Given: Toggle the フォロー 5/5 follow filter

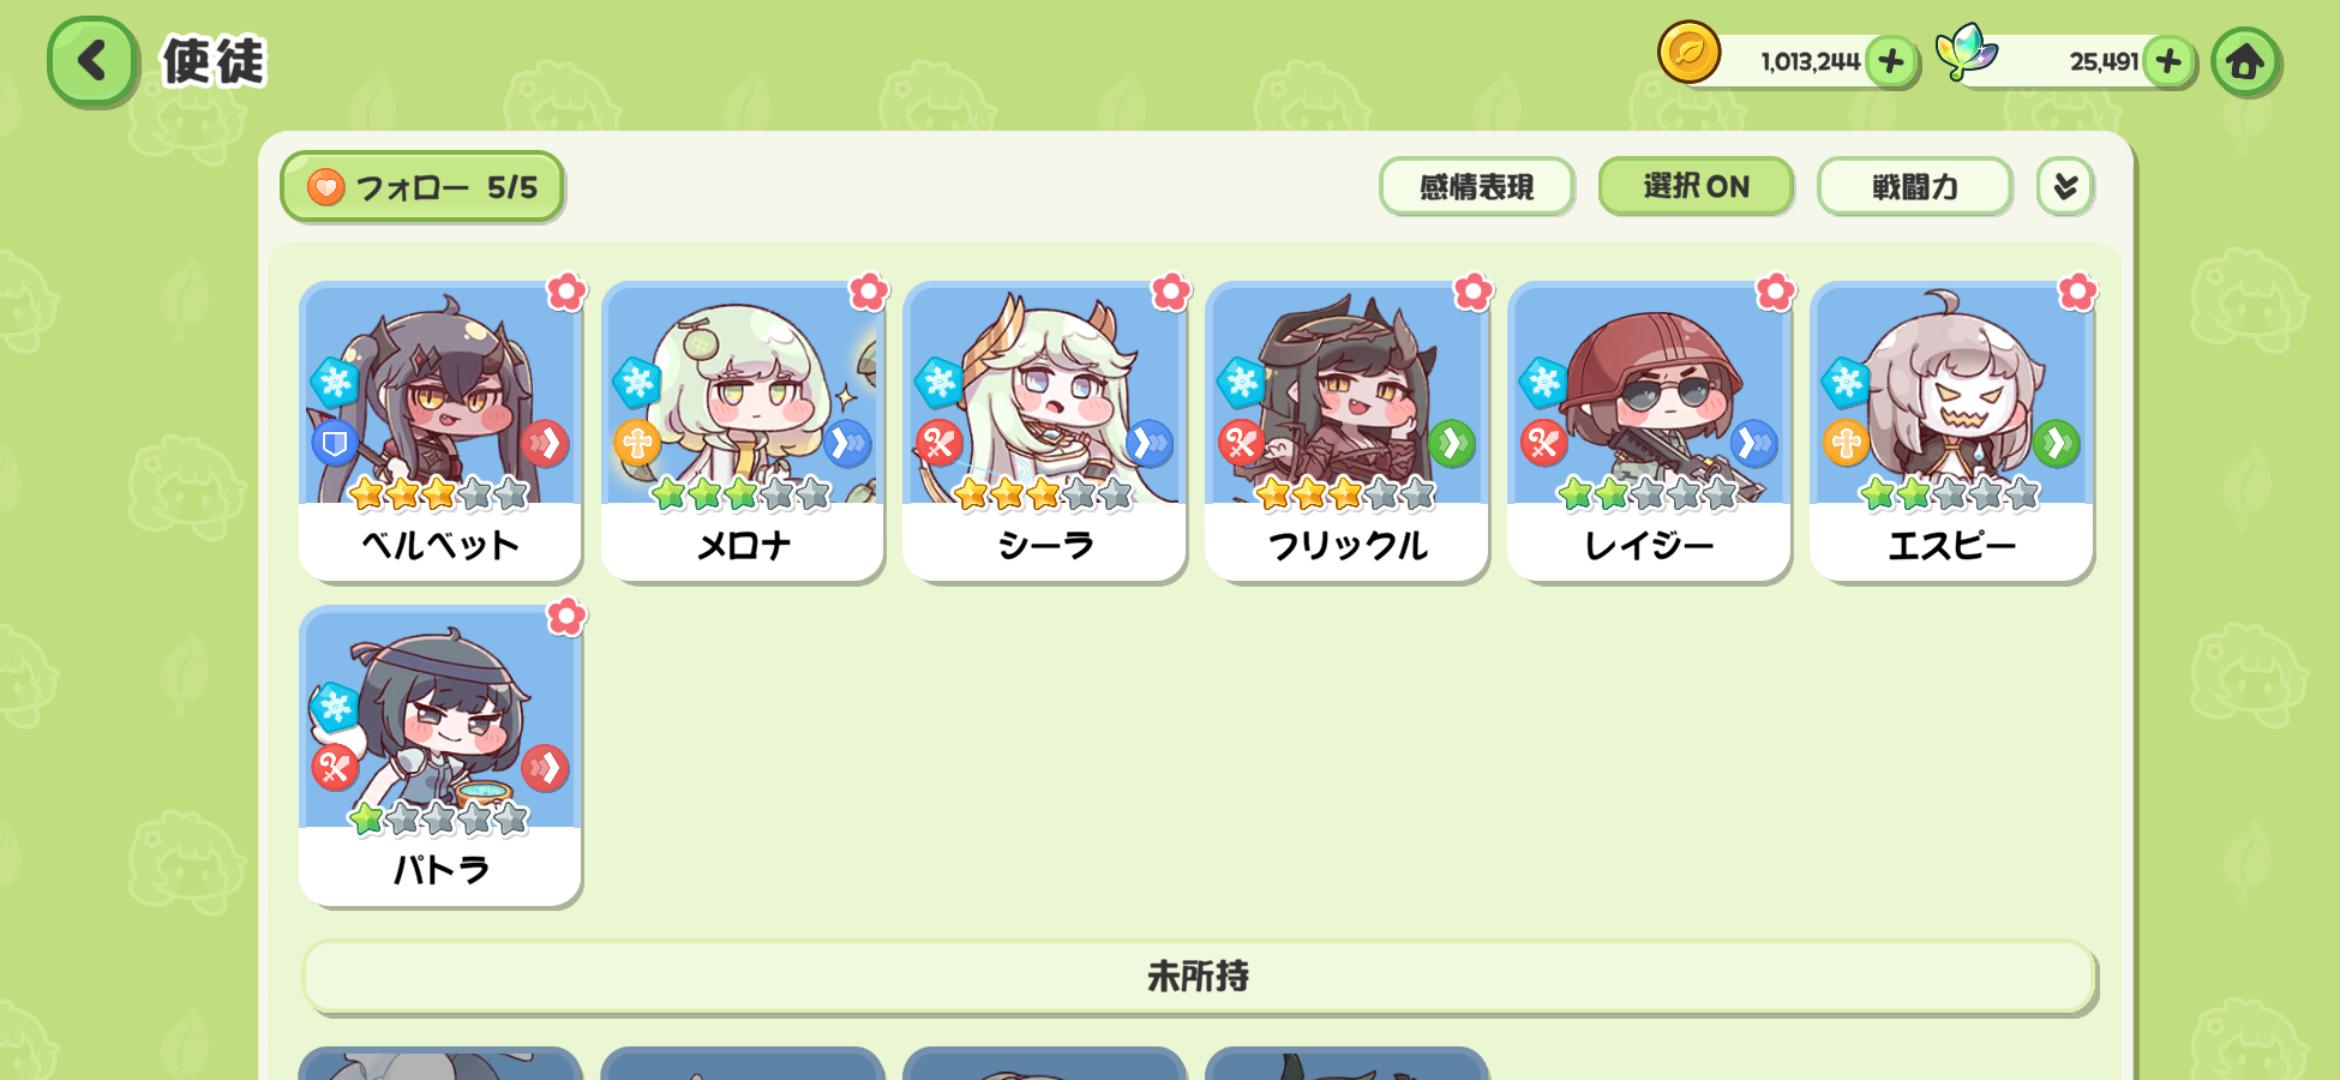Looking at the screenshot, I should click(x=422, y=186).
